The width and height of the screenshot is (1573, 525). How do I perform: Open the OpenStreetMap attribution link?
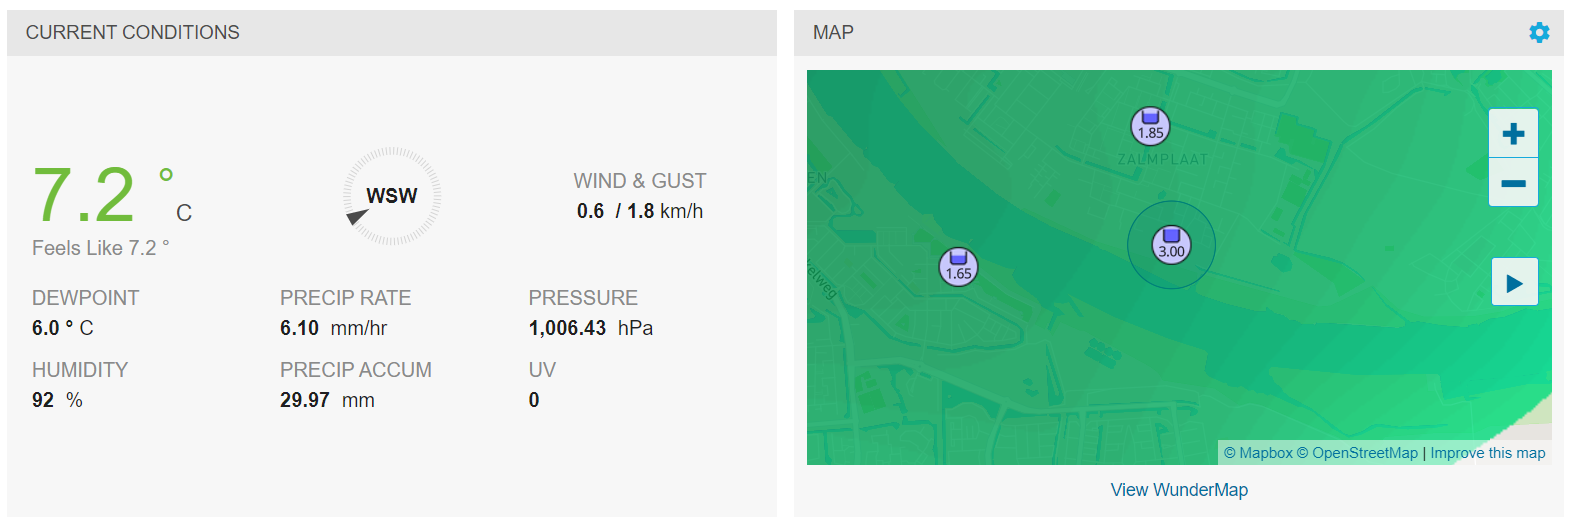click(1357, 453)
